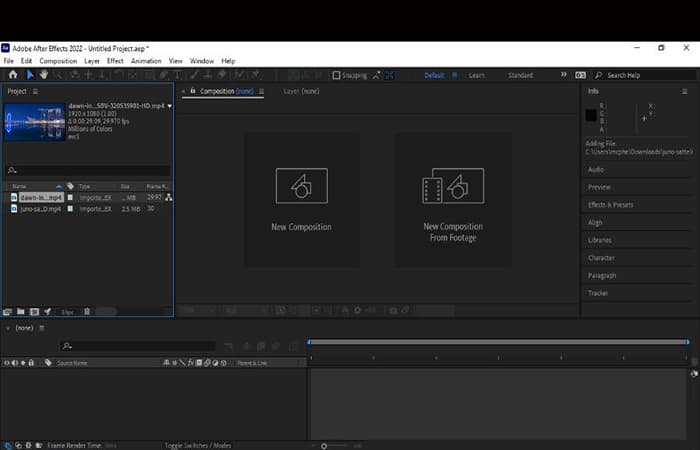Sort by the Size column header
The image size is (700, 450).
click(125, 186)
